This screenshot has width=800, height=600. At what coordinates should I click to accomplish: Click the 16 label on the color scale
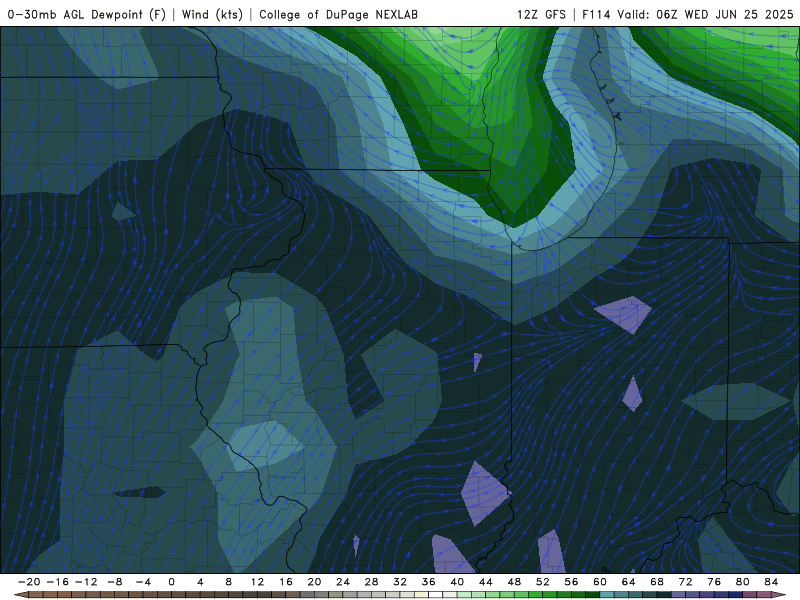pos(286,582)
